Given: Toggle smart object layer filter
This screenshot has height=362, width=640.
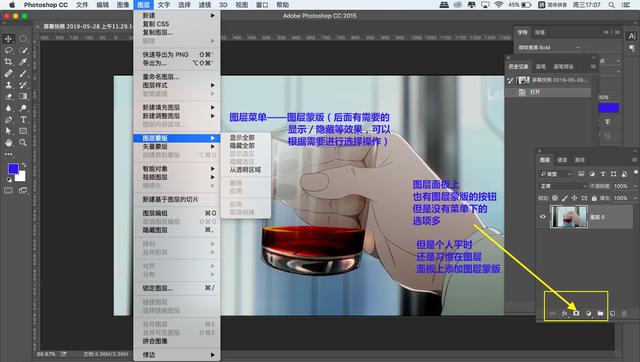Looking at the screenshot, I should coord(624,174).
